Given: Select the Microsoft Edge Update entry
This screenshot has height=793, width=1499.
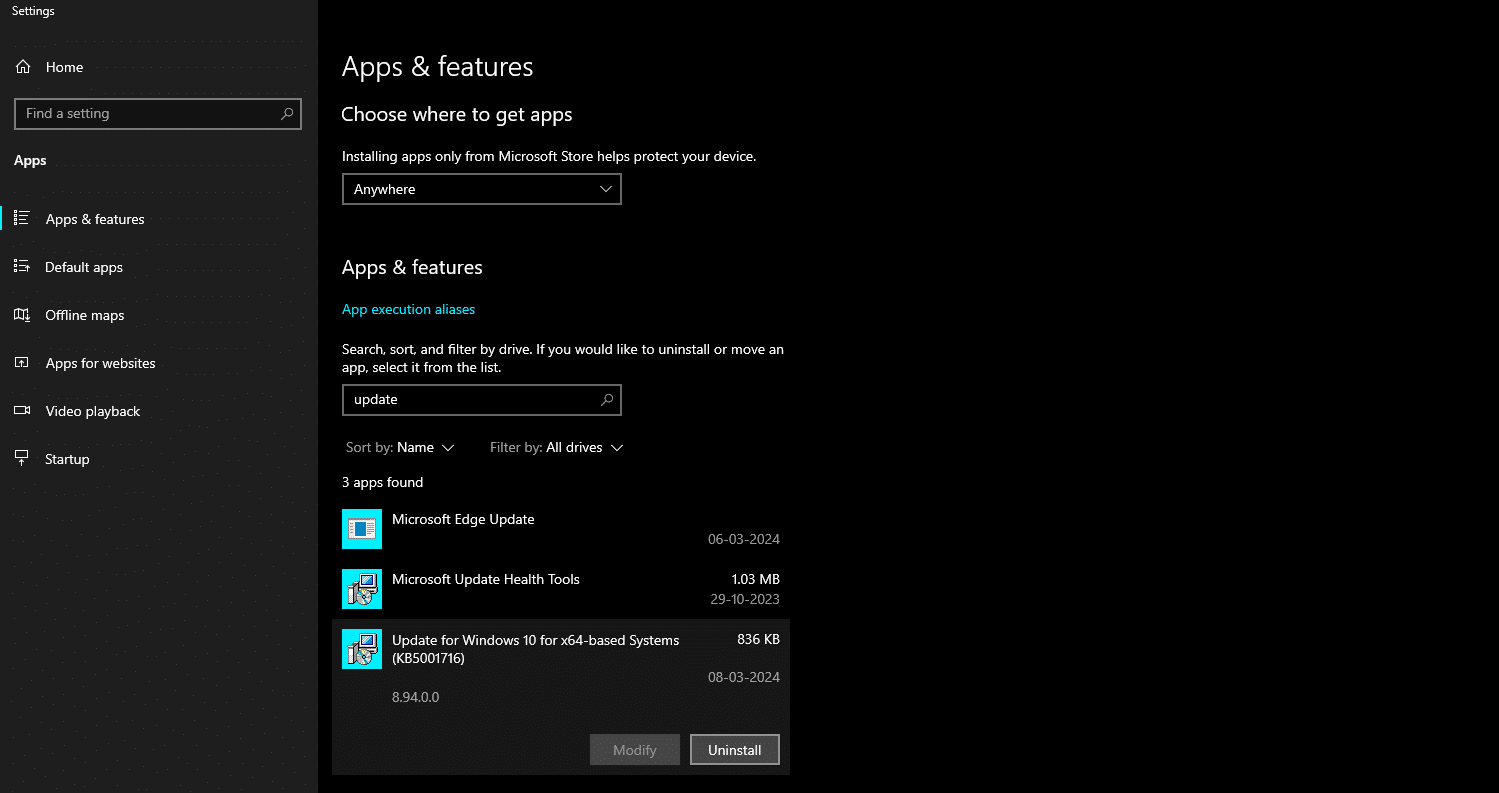Looking at the screenshot, I should coord(561,529).
